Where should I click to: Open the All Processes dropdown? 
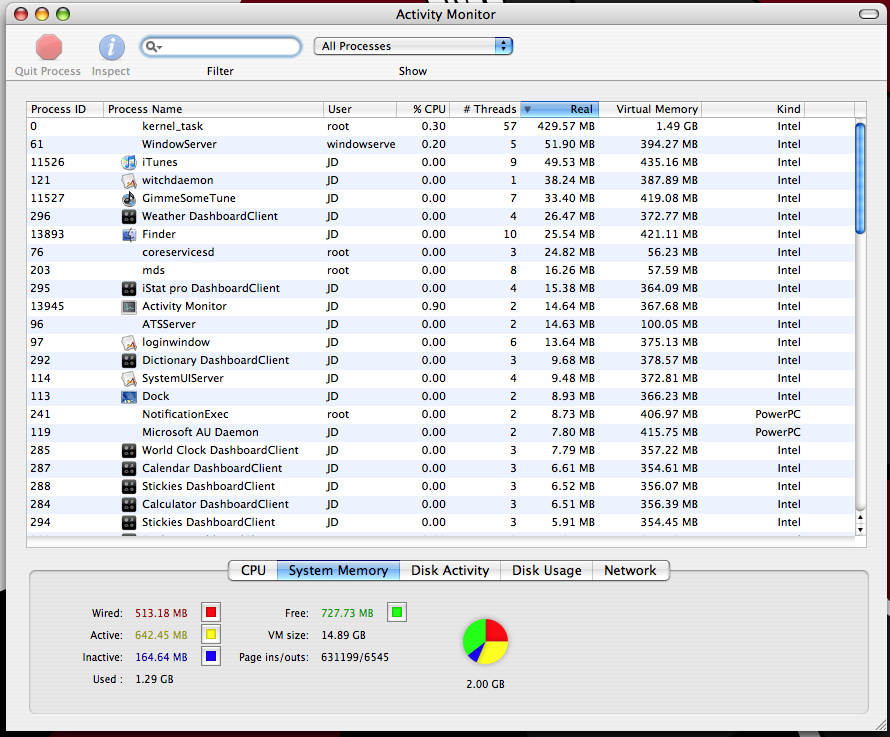pos(413,46)
